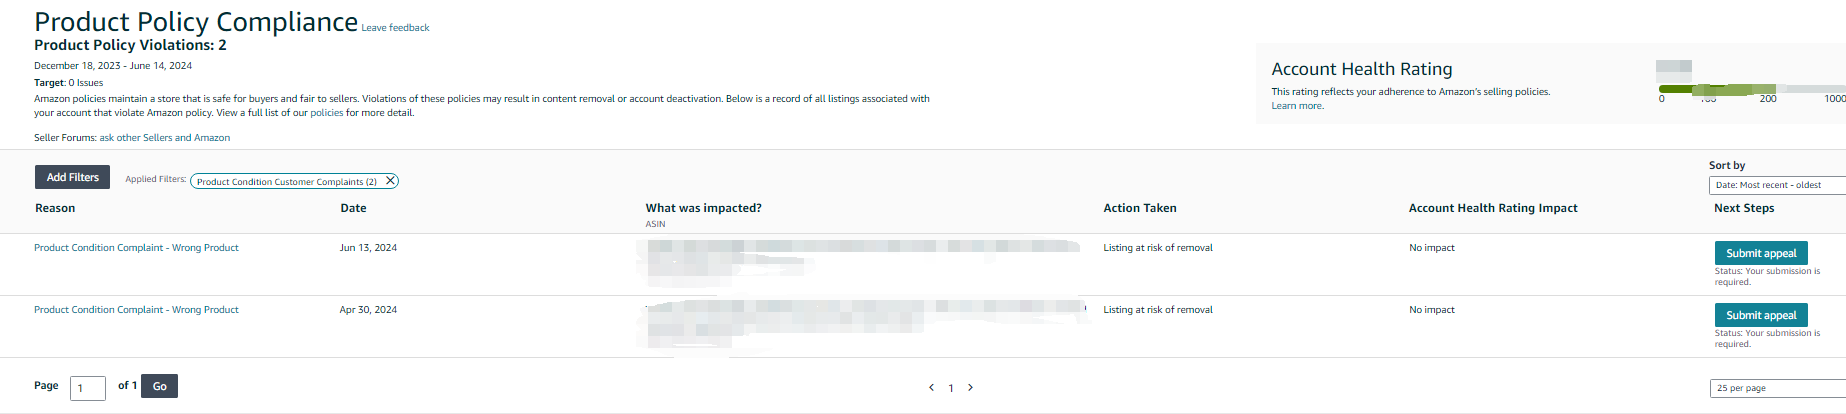
Task: Open the Leave feedback link
Action: 395,28
